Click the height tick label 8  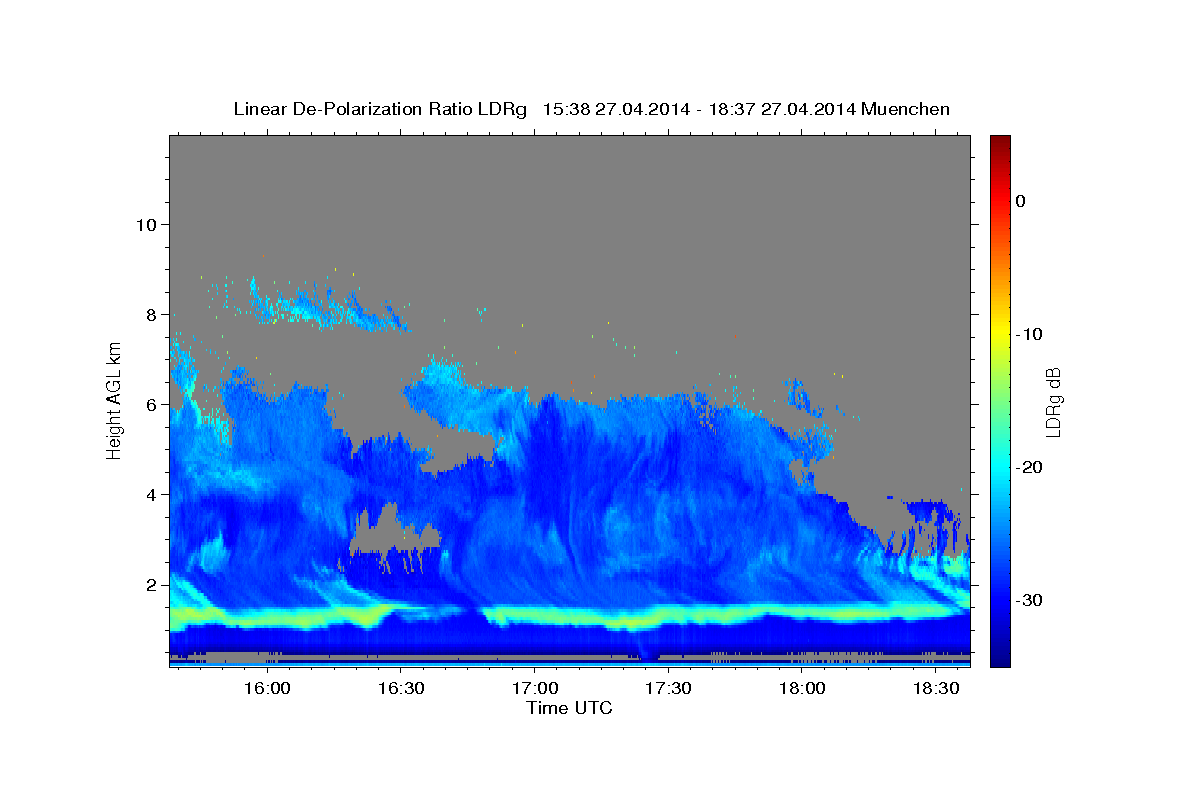[x=151, y=315]
